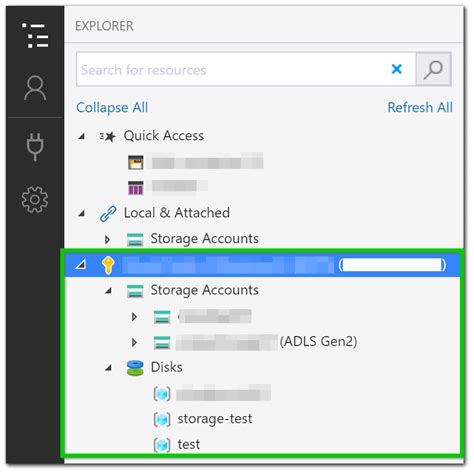Select the storage-test item
Image resolution: width=474 pixels, height=474 pixels.
[x=215, y=419]
